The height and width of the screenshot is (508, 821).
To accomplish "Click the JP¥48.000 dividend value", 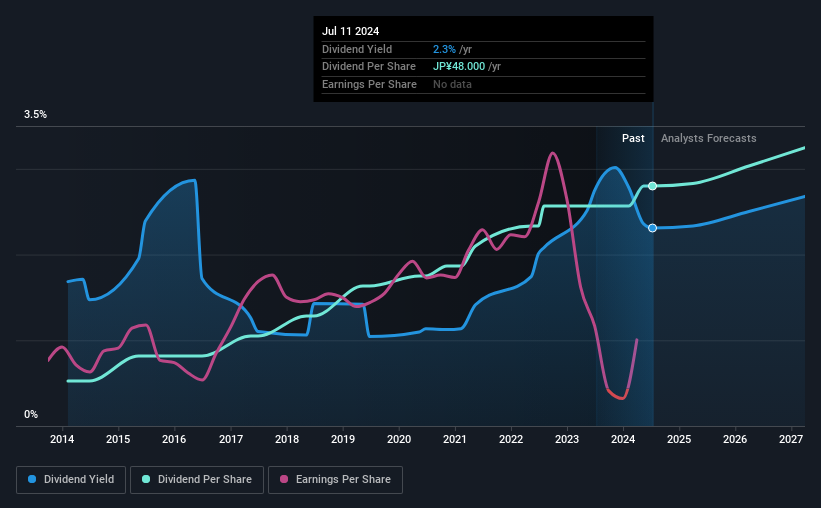I will (x=459, y=67).
